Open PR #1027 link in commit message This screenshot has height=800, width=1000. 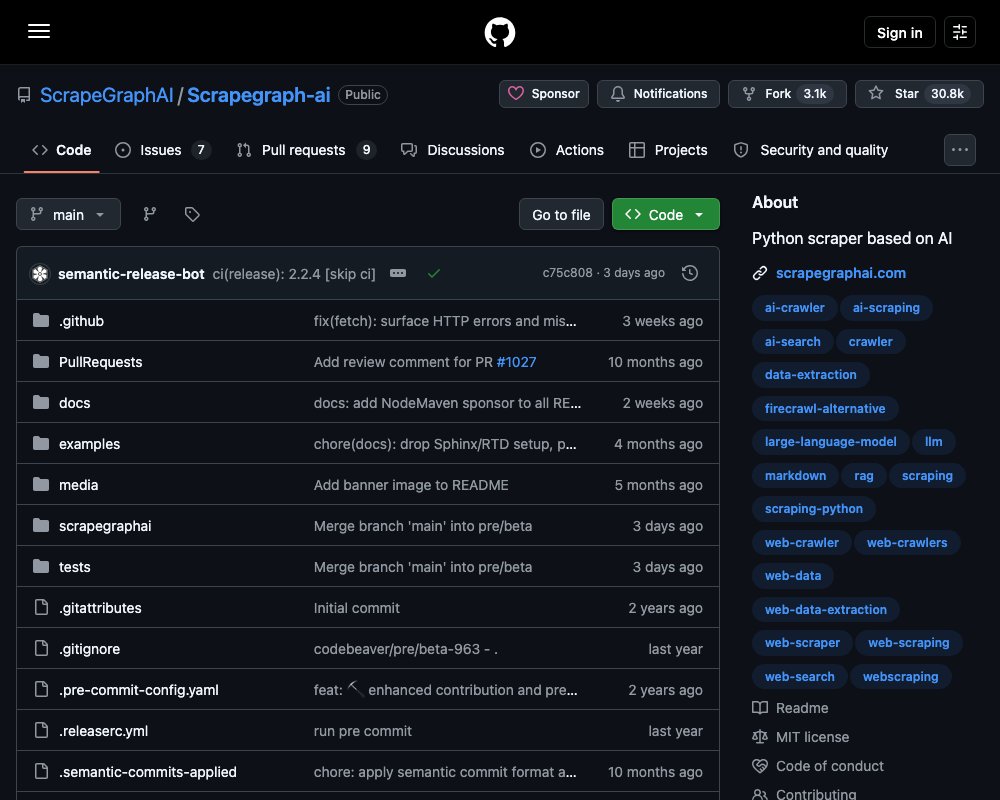coord(516,362)
